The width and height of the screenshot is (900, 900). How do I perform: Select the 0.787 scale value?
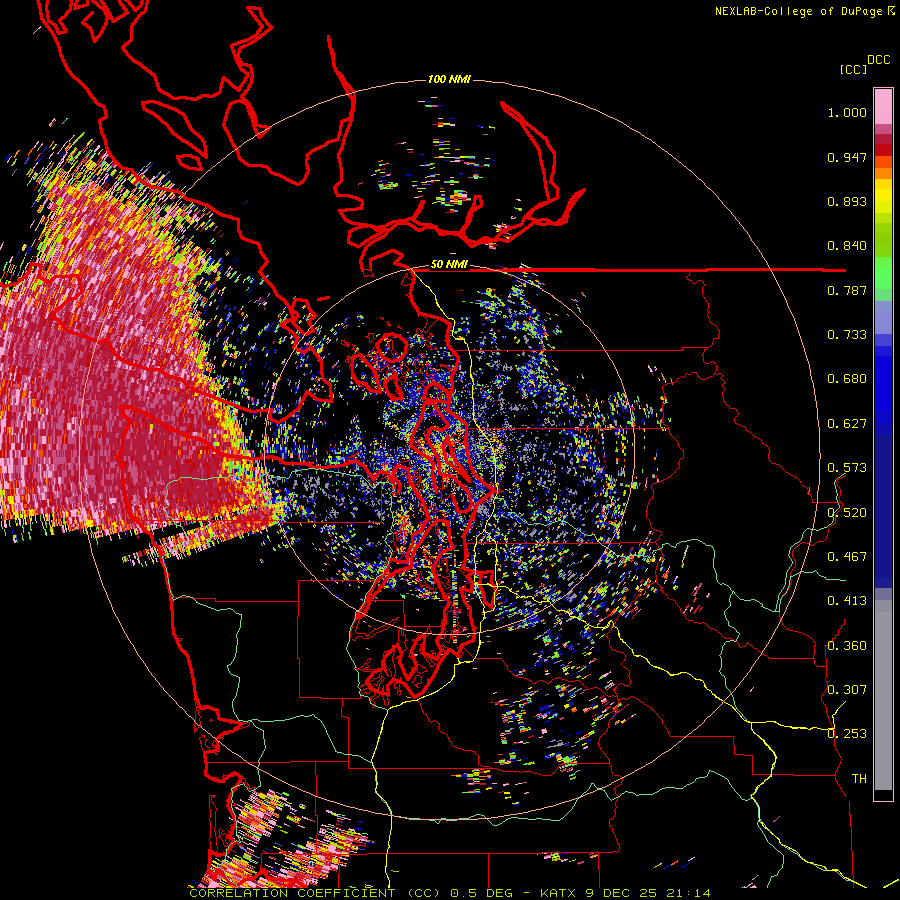click(x=847, y=290)
